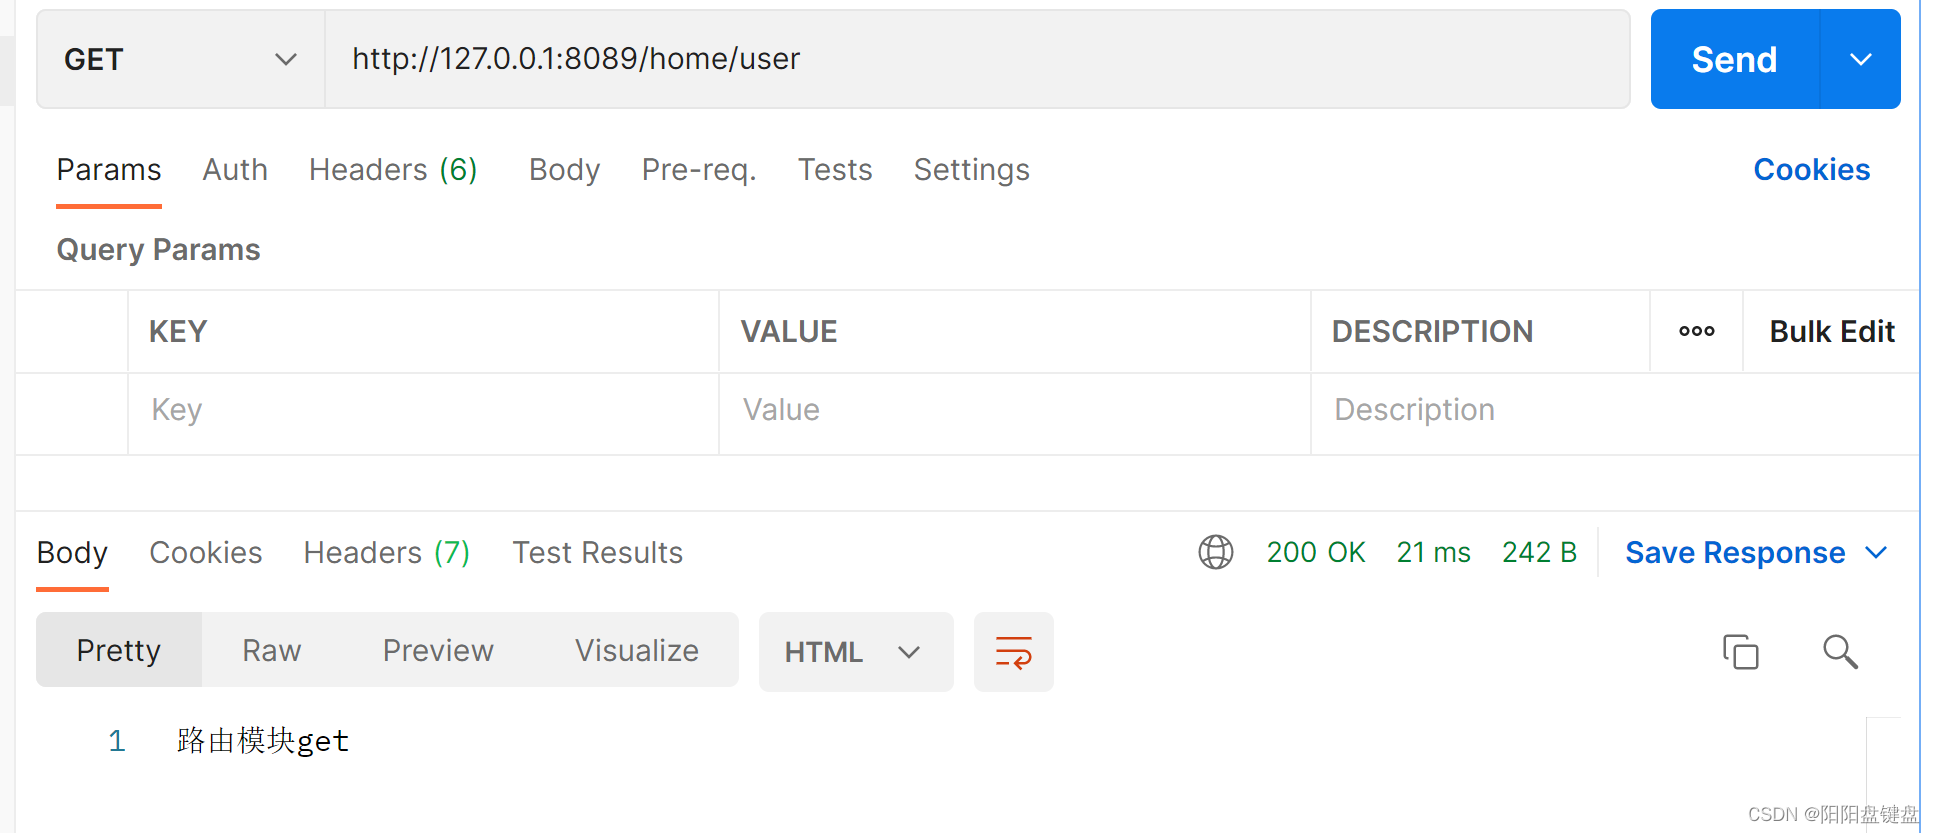Expand the Send button arrow dropdown
Screen dimensions: 1935x833
click(1860, 59)
